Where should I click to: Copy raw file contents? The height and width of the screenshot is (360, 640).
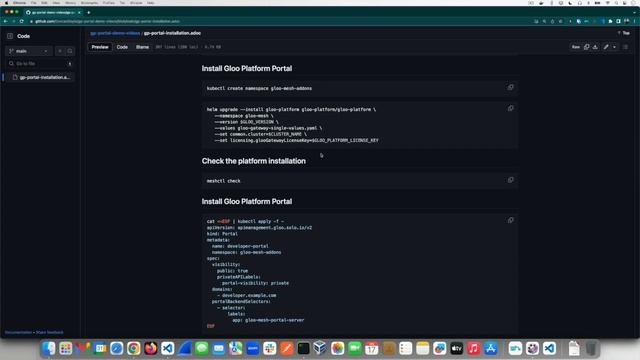pyautogui.click(x=587, y=47)
